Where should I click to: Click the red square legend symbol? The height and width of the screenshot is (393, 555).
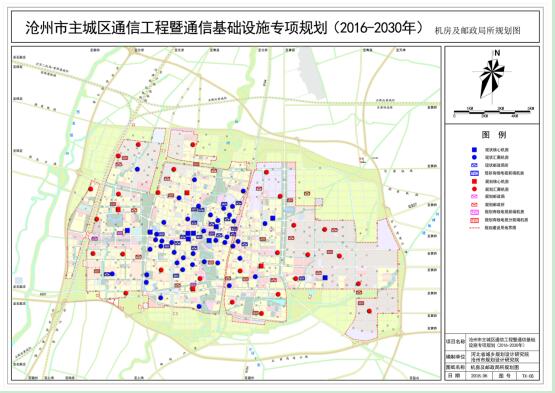475,181
